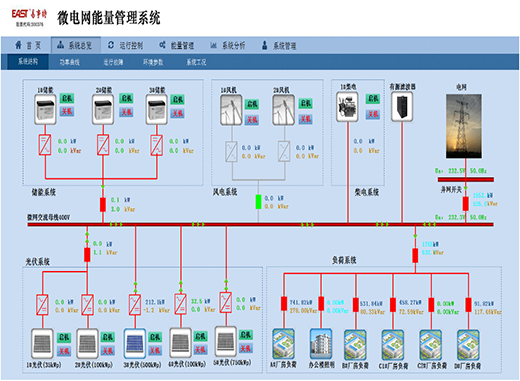Screen dimensions: 520x381
Task: Toggle the red 负荷系统 feeder breaker
Action: (x=415, y=256)
